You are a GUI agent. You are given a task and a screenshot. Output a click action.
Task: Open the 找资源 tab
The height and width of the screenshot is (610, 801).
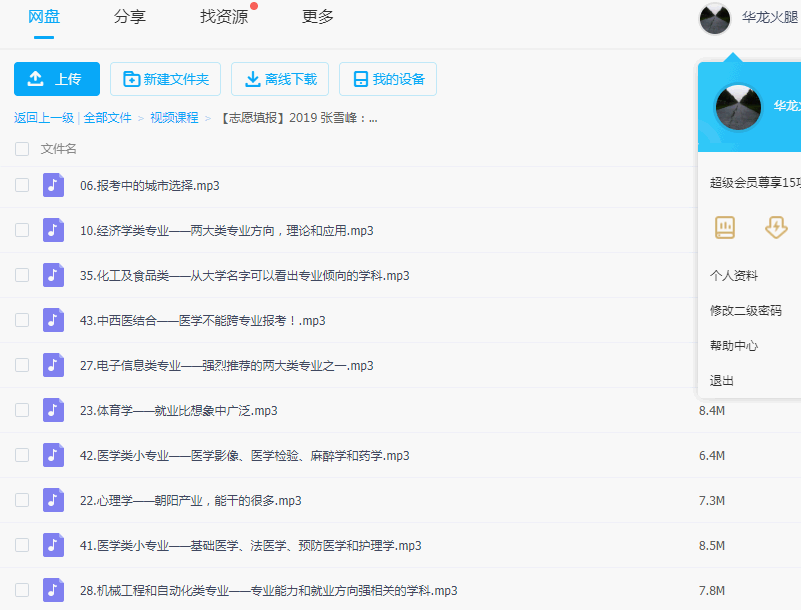(x=224, y=16)
